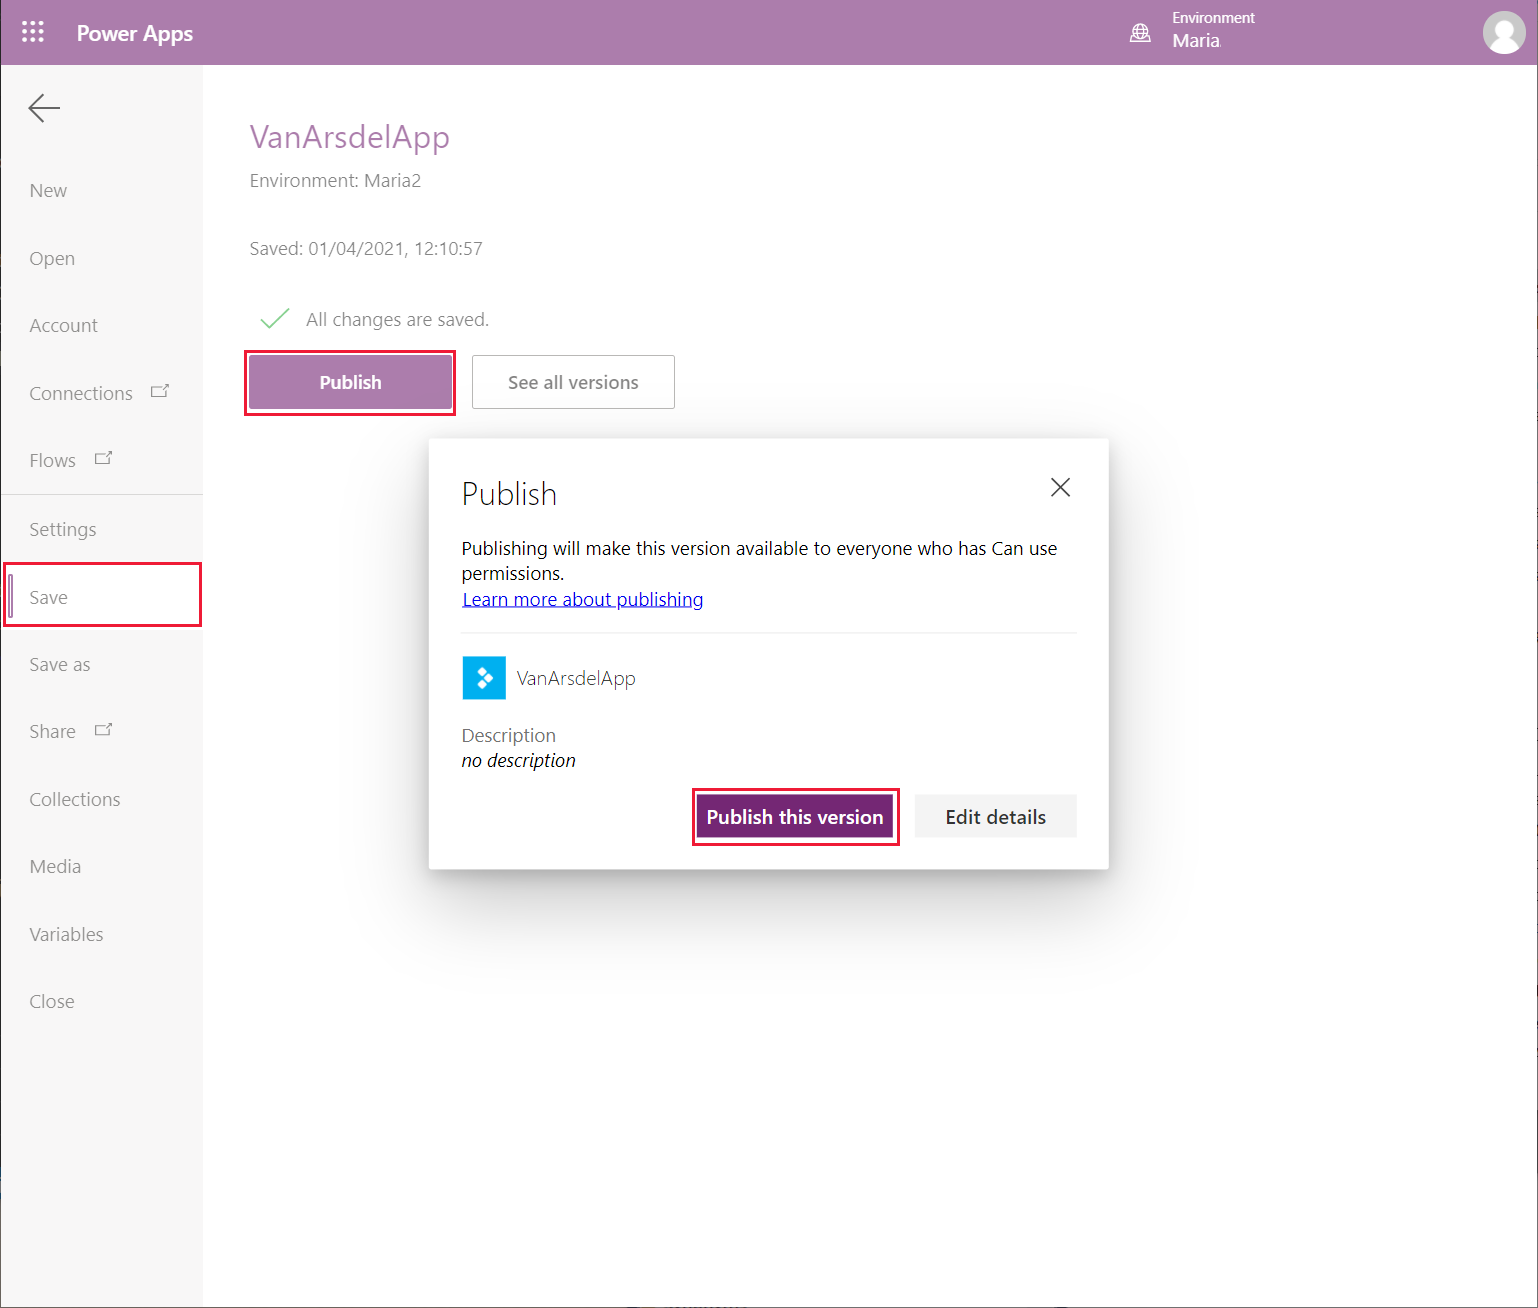The height and width of the screenshot is (1308, 1538).
Task: Open Settings in the left menu
Action: tap(63, 530)
